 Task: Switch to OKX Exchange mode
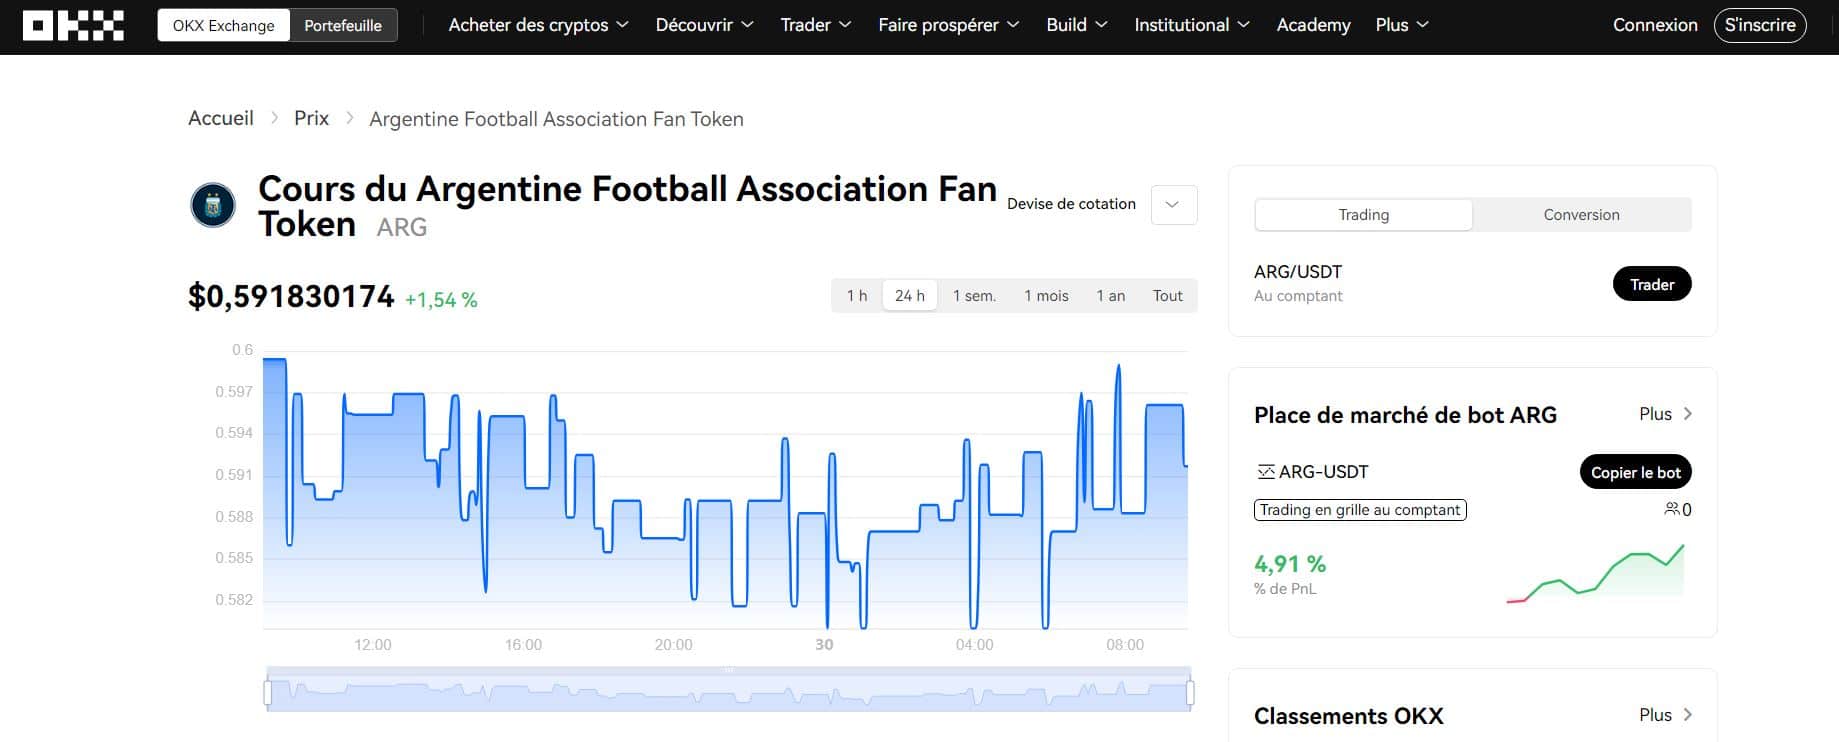(x=224, y=25)
